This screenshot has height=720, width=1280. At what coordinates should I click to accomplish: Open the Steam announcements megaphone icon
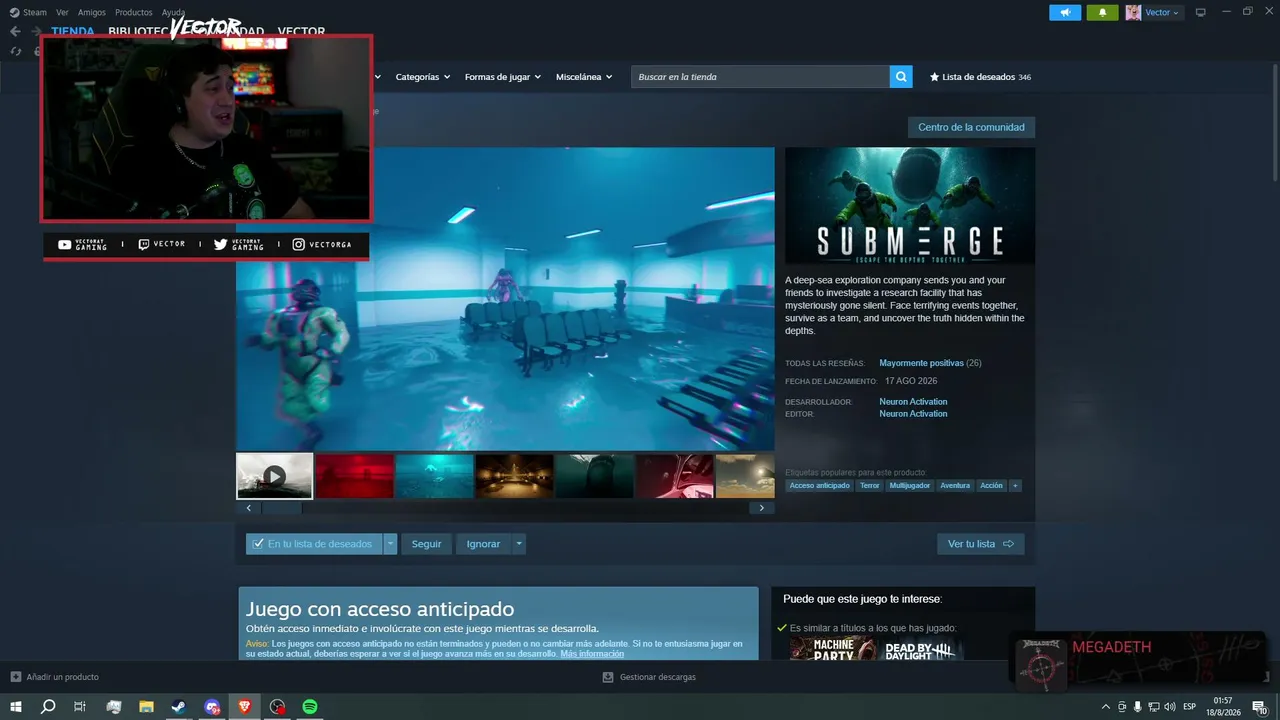(x=1065, y=12)
